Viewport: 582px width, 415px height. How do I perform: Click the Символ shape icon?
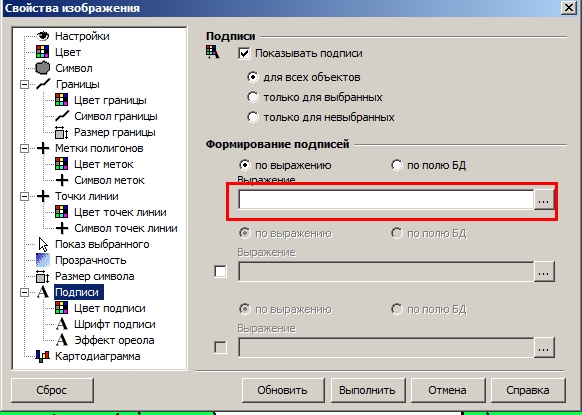pyautogui.click(x=43, y=68)
